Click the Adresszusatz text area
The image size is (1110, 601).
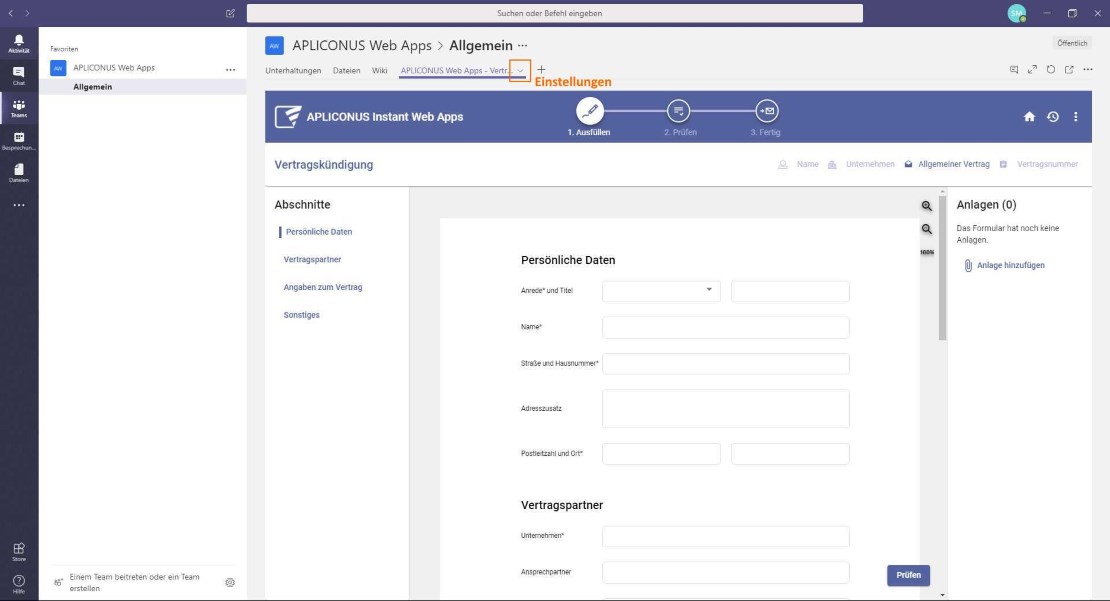coord(726,408)
